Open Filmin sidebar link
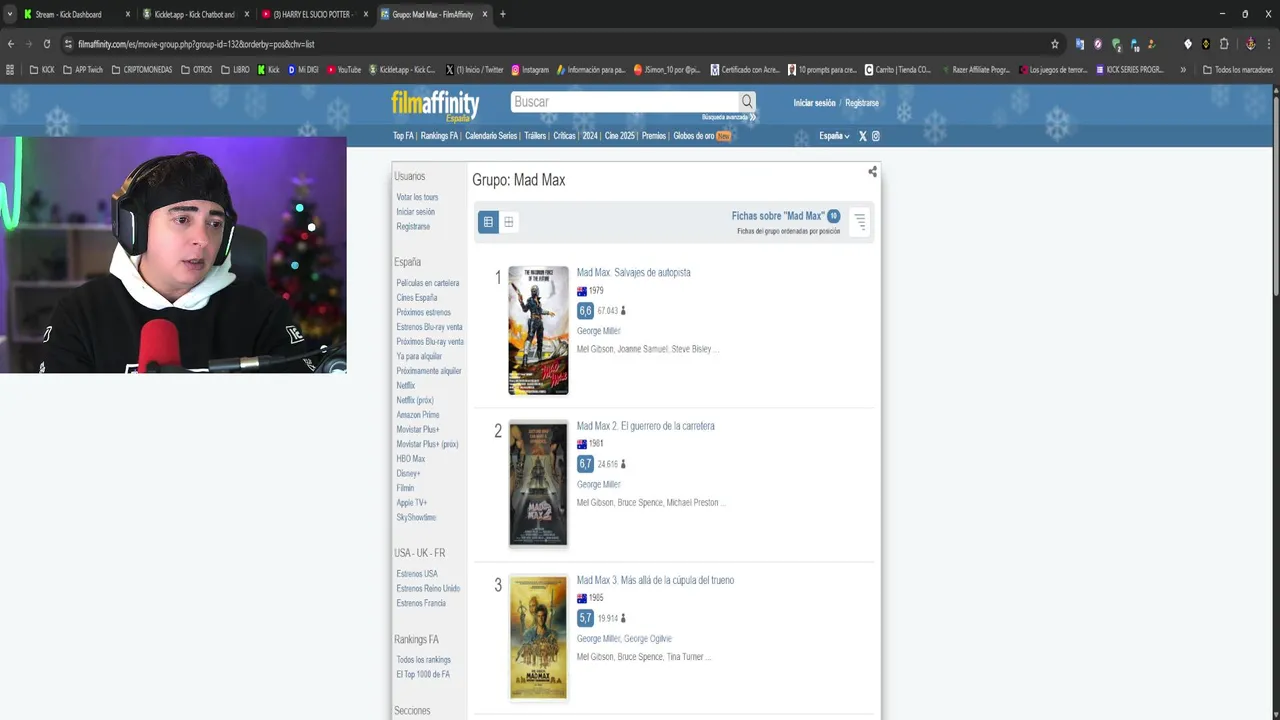 (405, 488)
